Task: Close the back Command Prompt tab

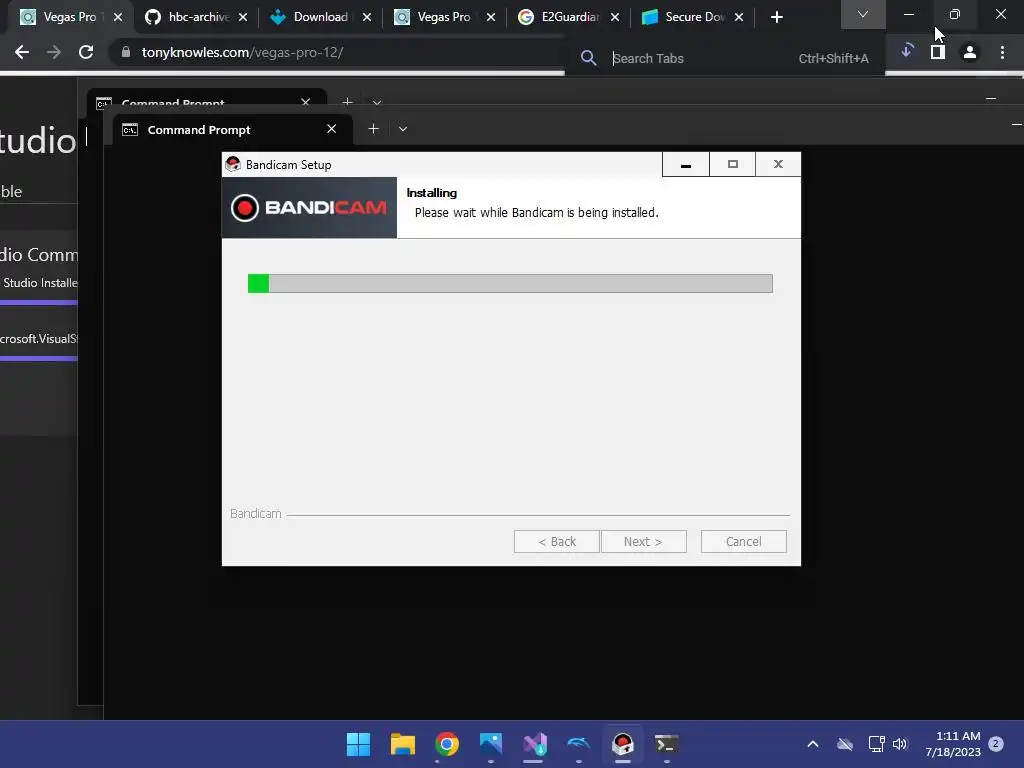Action: coord(305,102)
